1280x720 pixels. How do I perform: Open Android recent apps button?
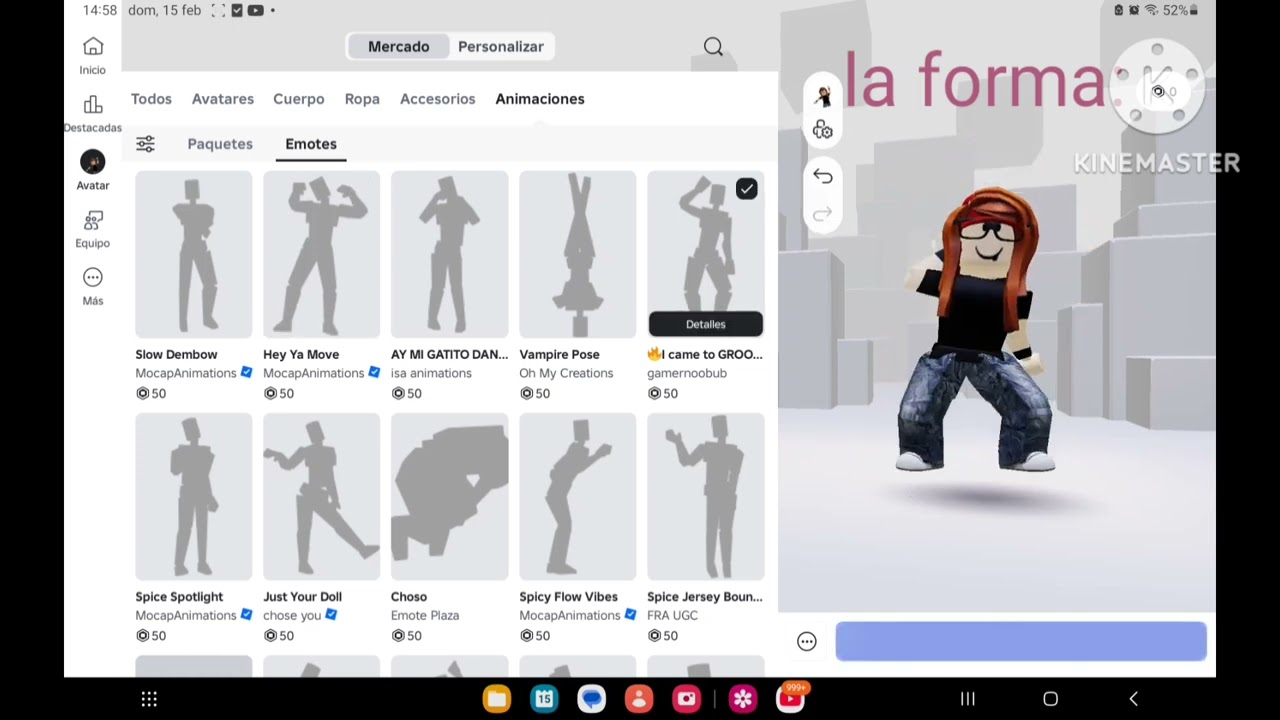coord(968,699)
